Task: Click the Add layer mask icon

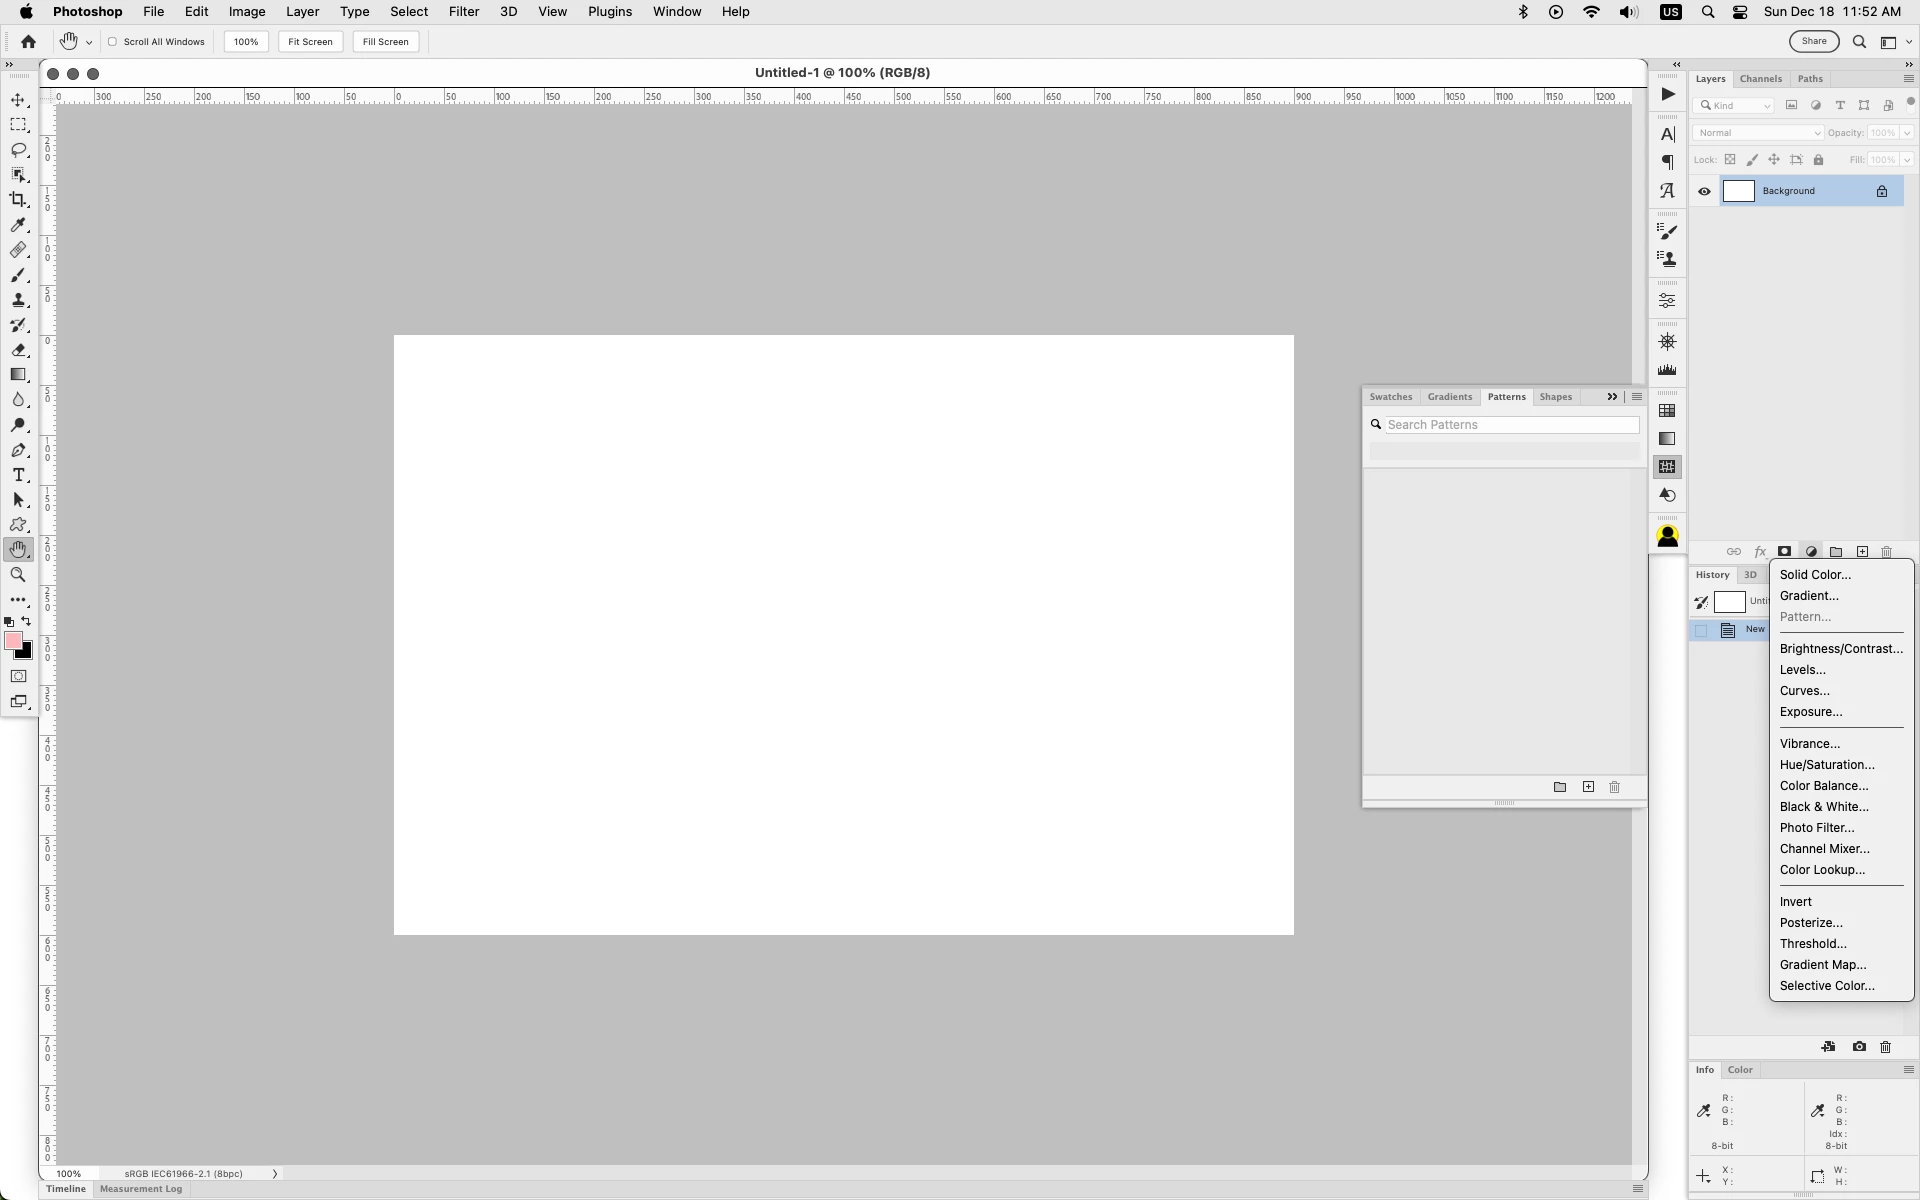Action: [x=1784, y=552]
